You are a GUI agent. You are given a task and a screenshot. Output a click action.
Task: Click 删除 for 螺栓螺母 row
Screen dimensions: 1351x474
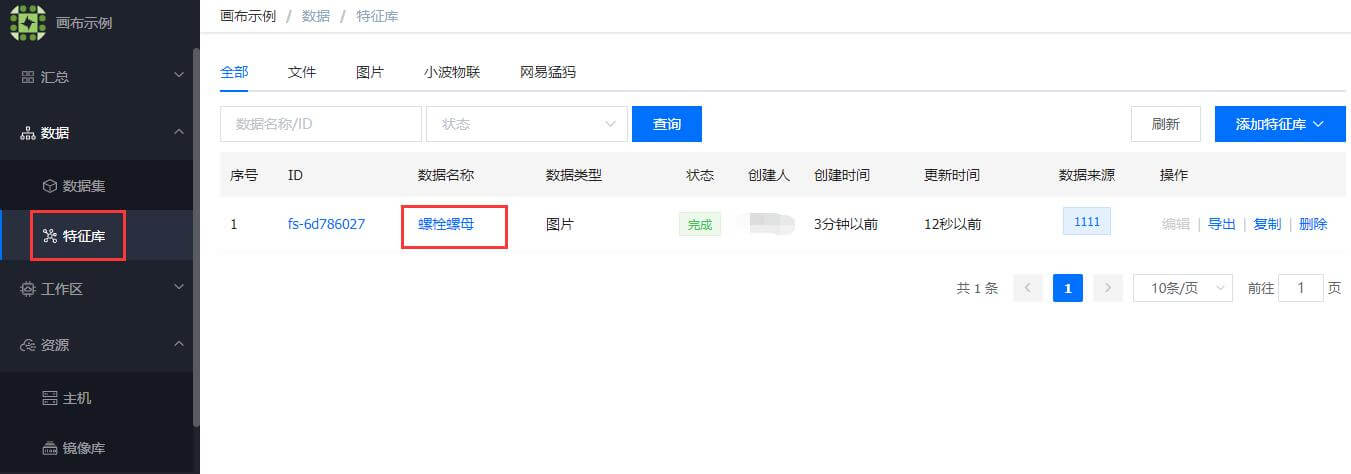point(1313,224)
